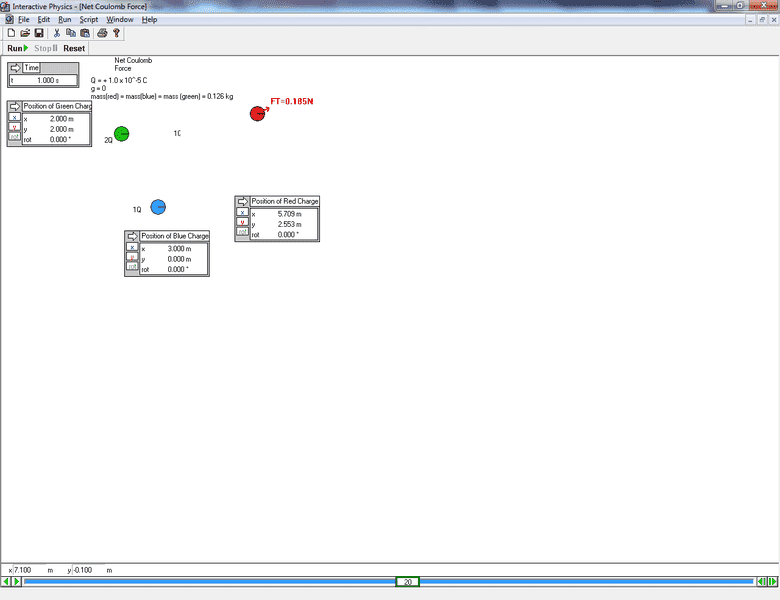Click the Print icon in toolbar

[x=102, y=33]
